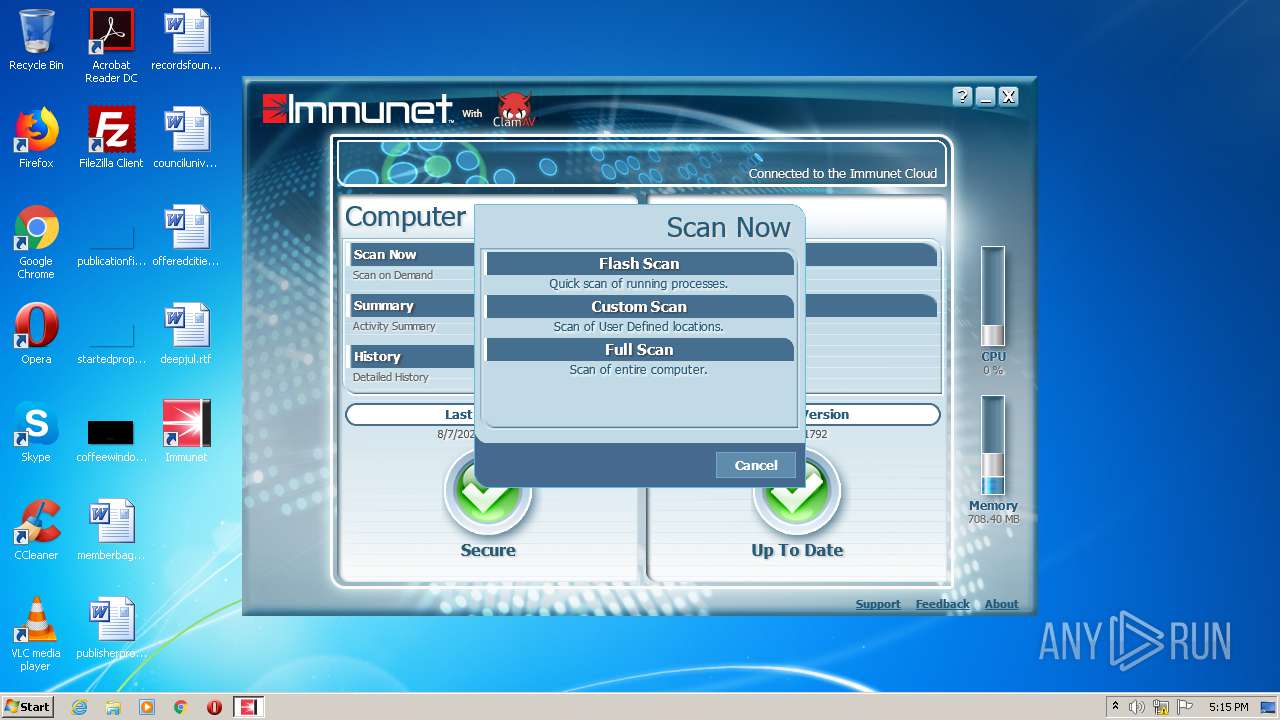This screenshot has width=1280, height=720.
Task: Select the Firefox desktop shortcut
Action: [36, 137]
